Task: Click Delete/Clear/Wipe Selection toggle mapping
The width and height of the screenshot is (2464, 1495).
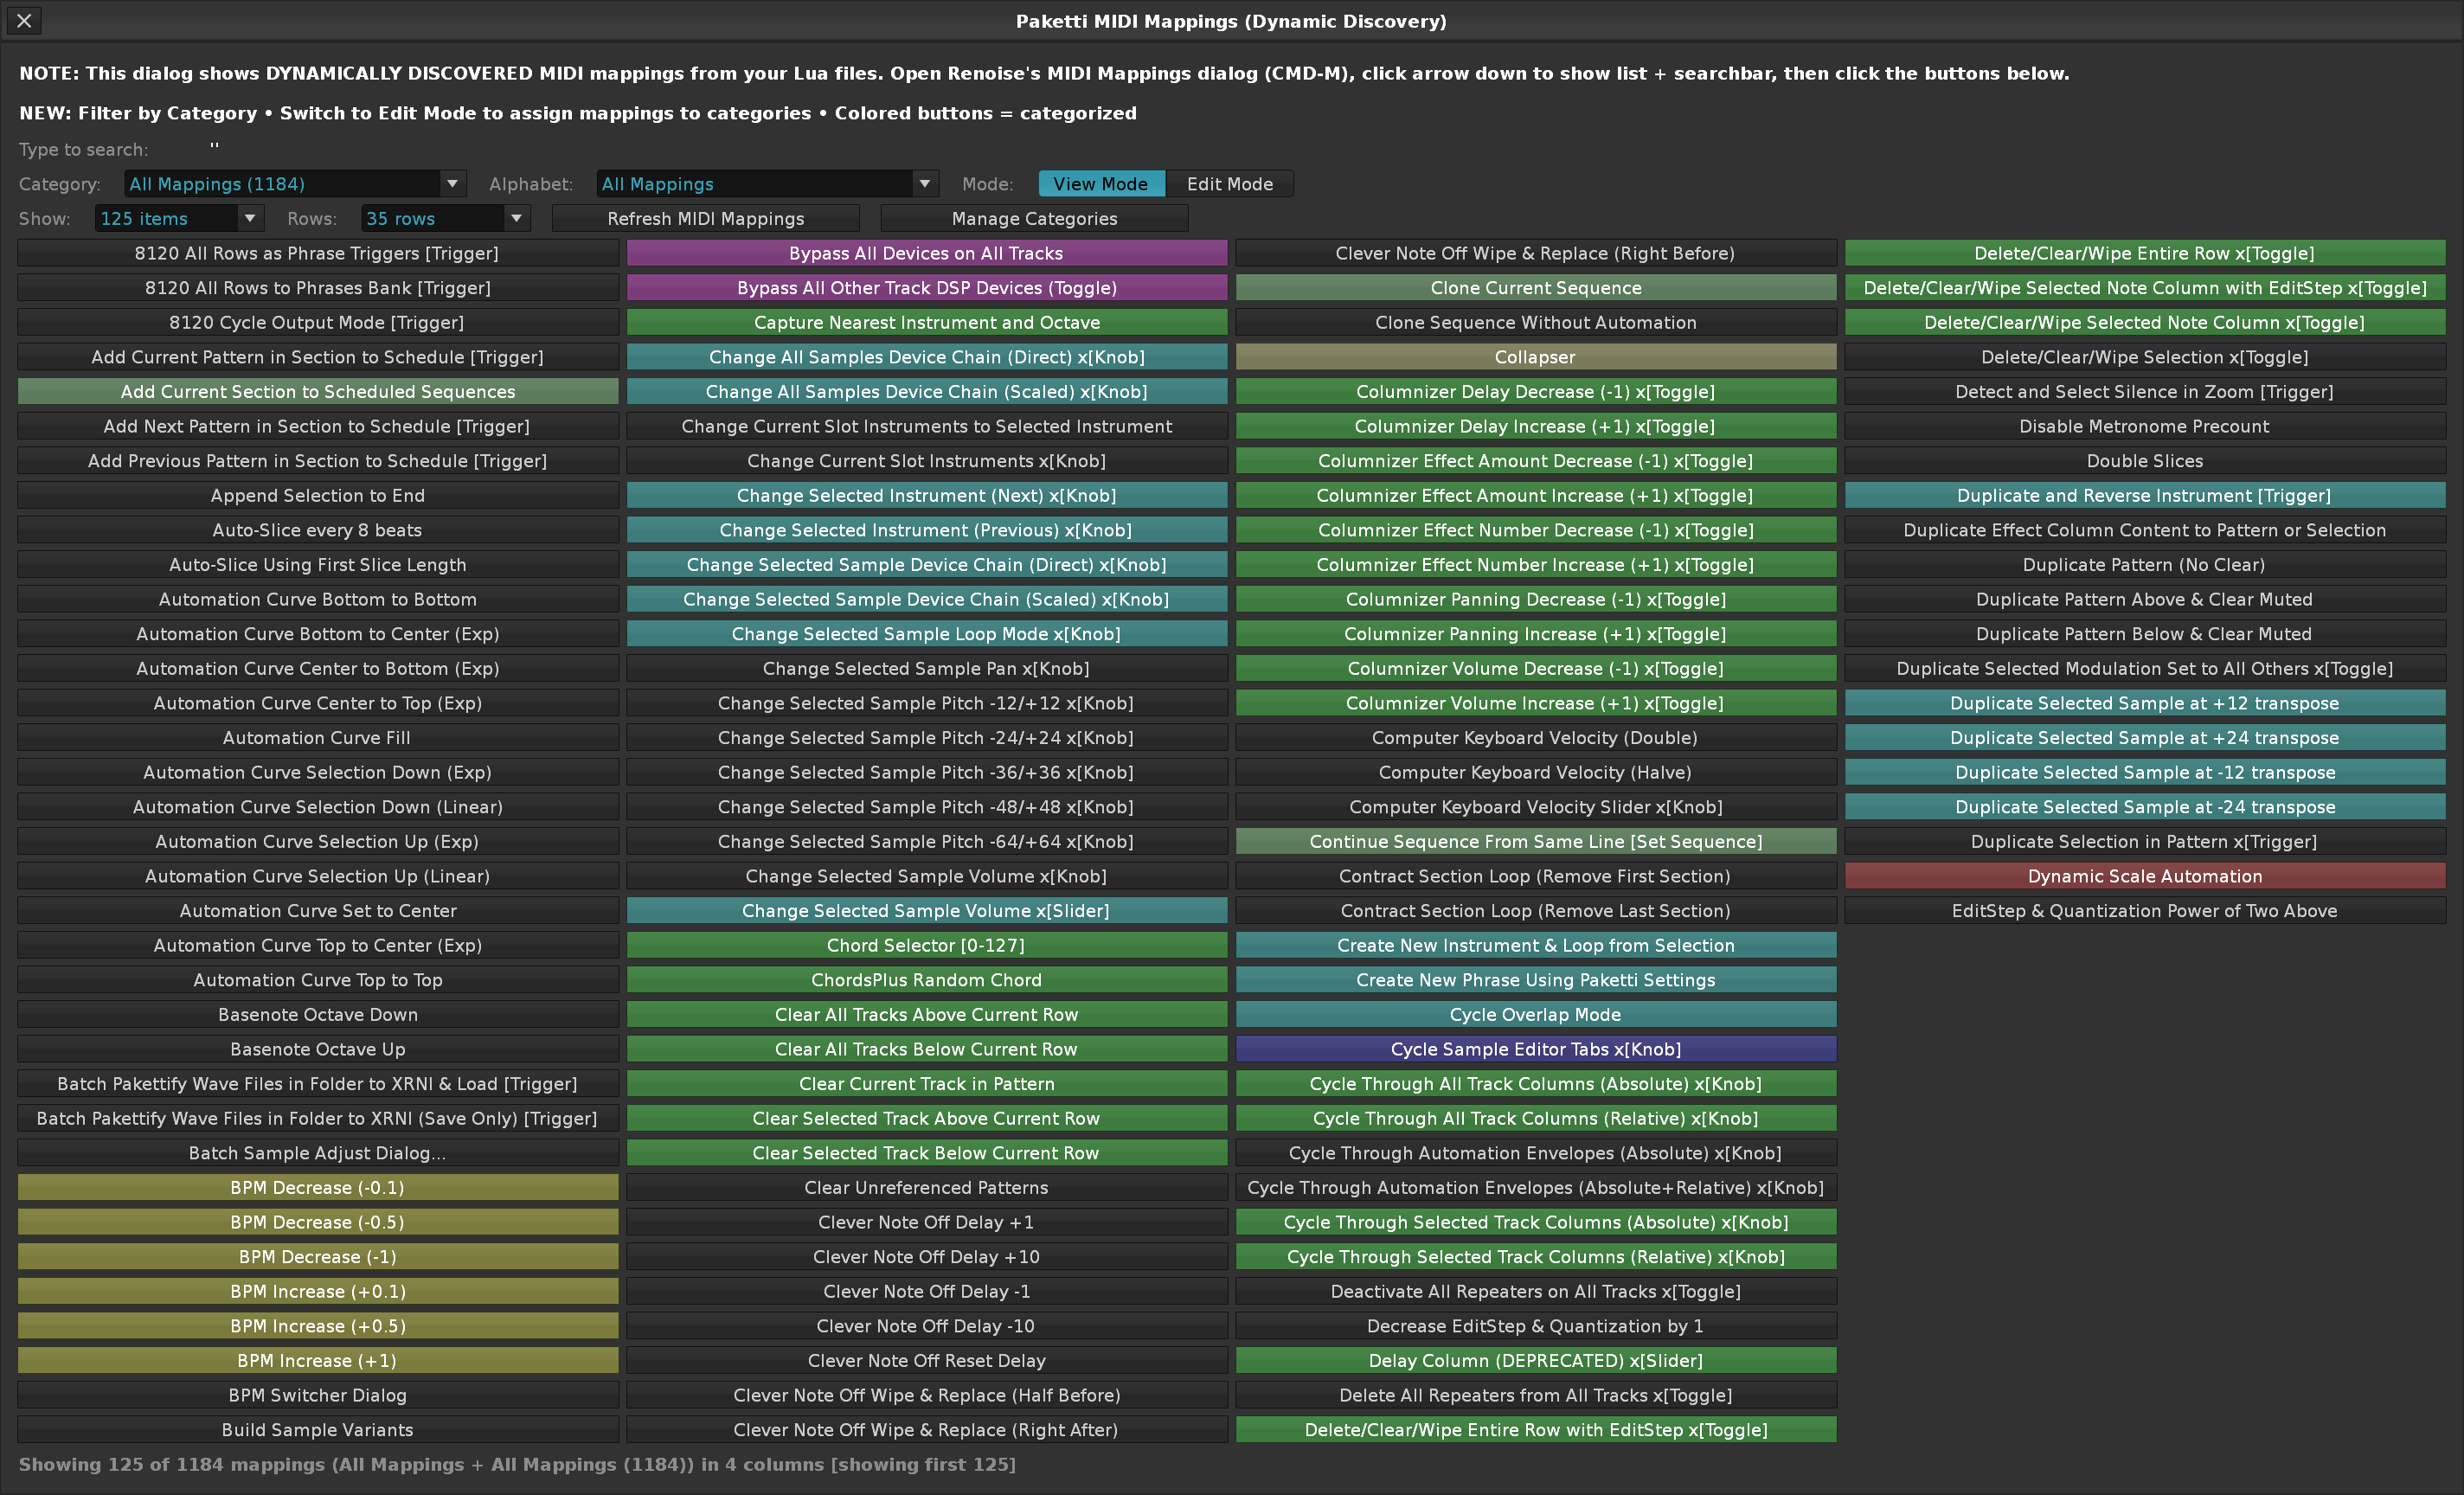Action: pyautogui.click(x=2145, y=357)
